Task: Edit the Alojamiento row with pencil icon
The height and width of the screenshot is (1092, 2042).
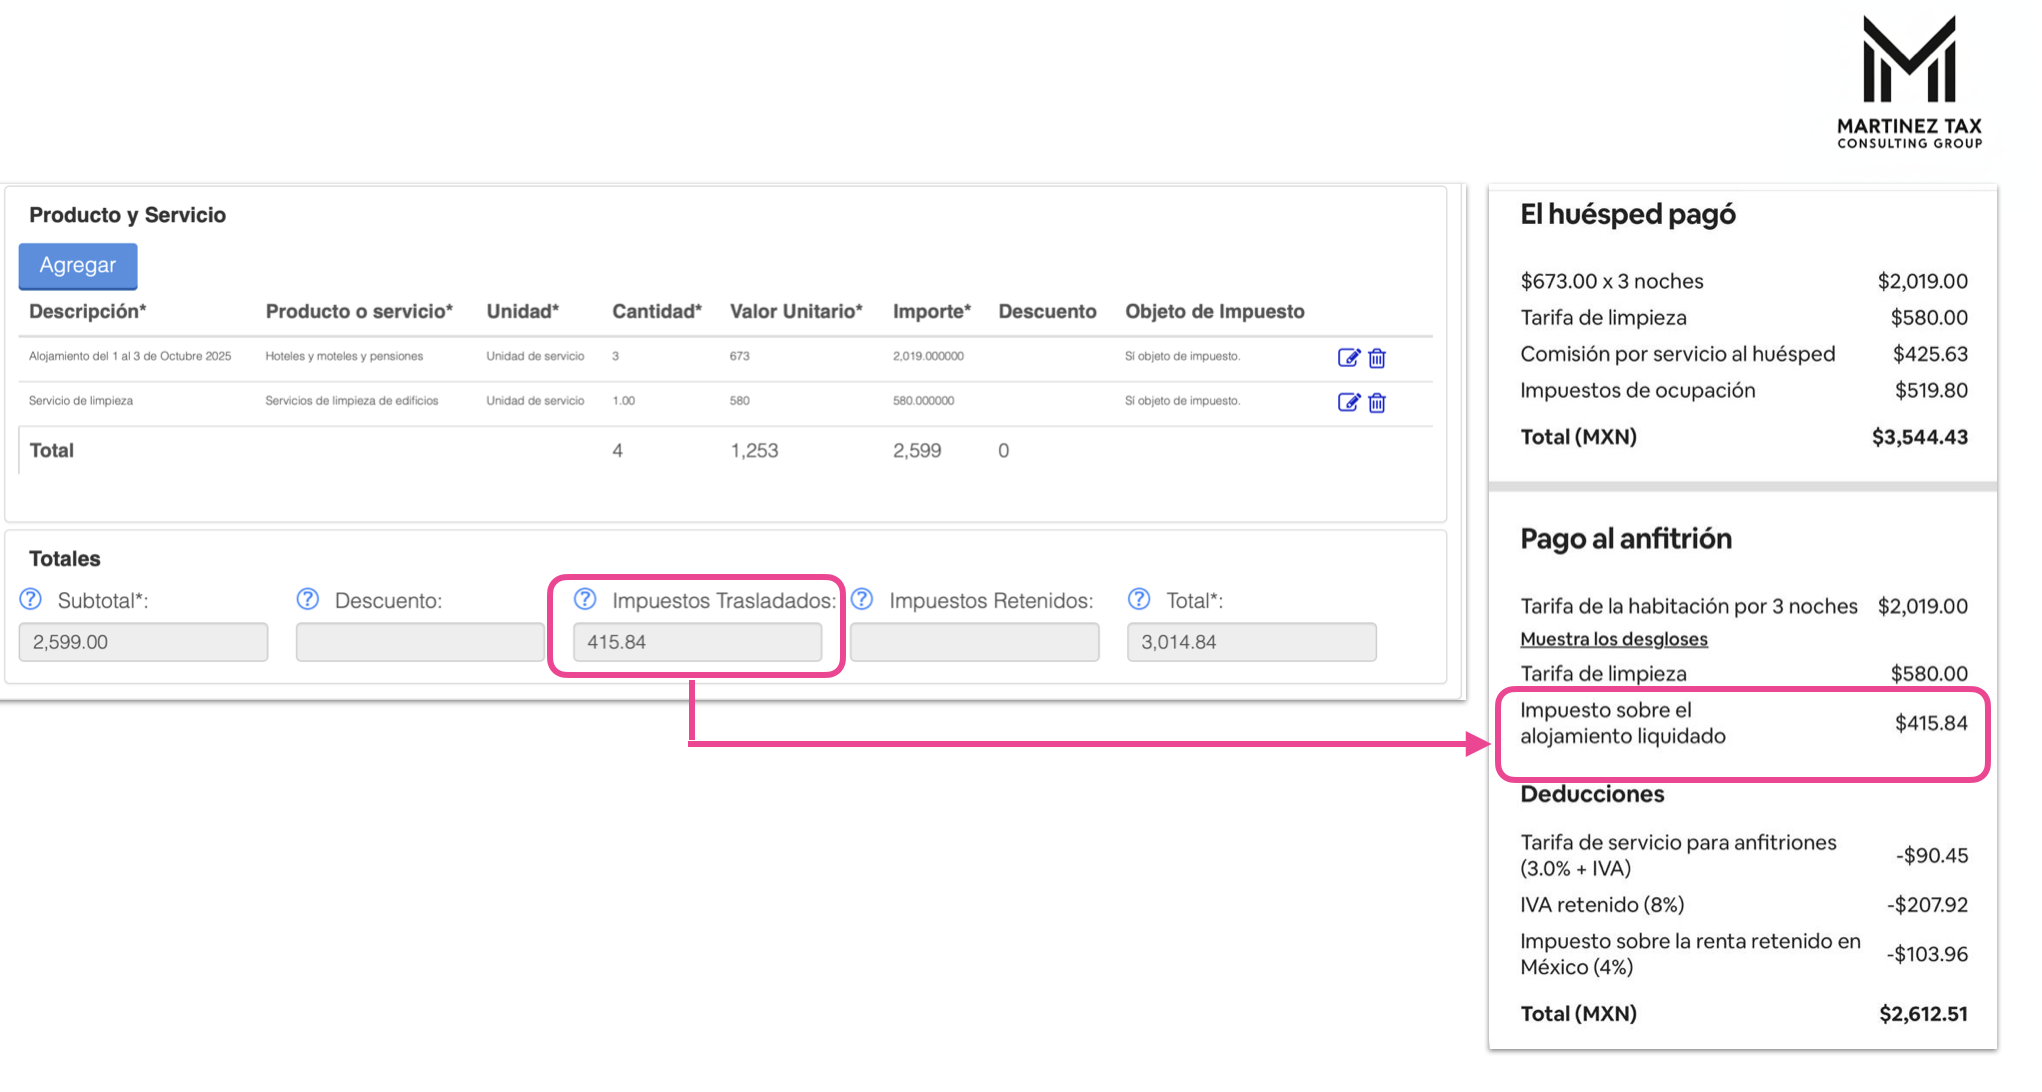Action: pos(1348,358)
